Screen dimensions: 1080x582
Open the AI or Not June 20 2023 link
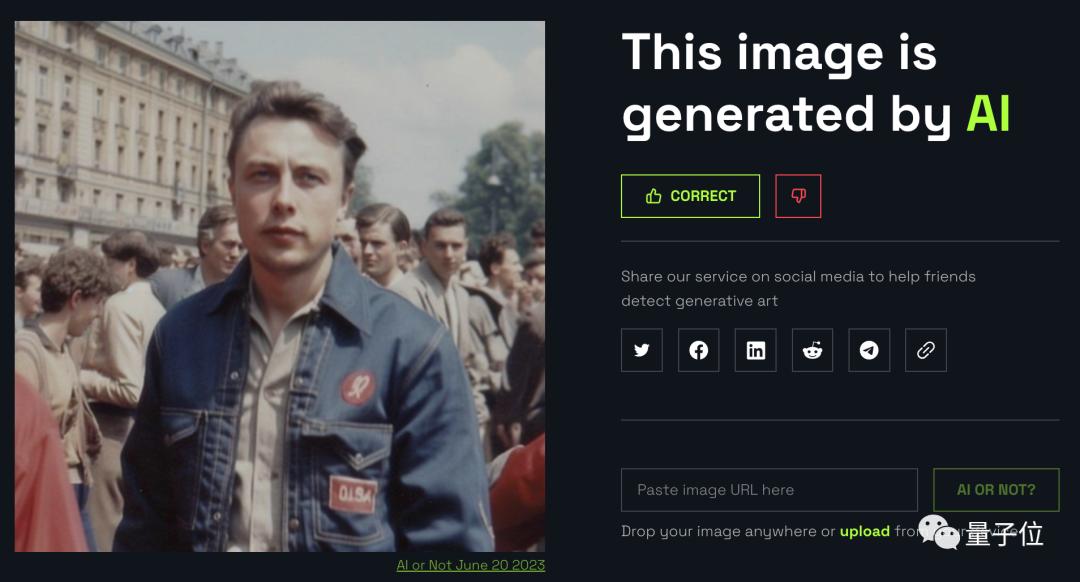tap(470, 565)
